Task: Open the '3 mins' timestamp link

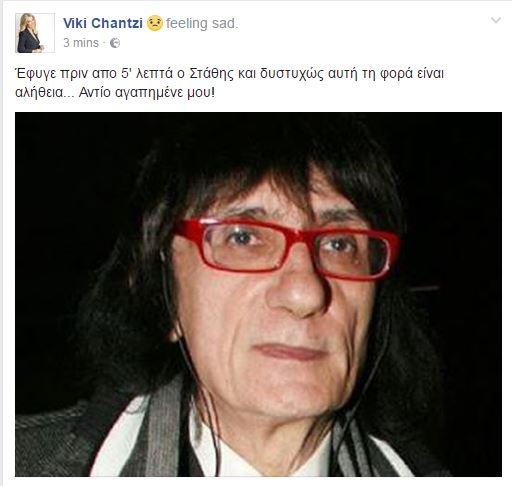Action: [x=81, y=43]
